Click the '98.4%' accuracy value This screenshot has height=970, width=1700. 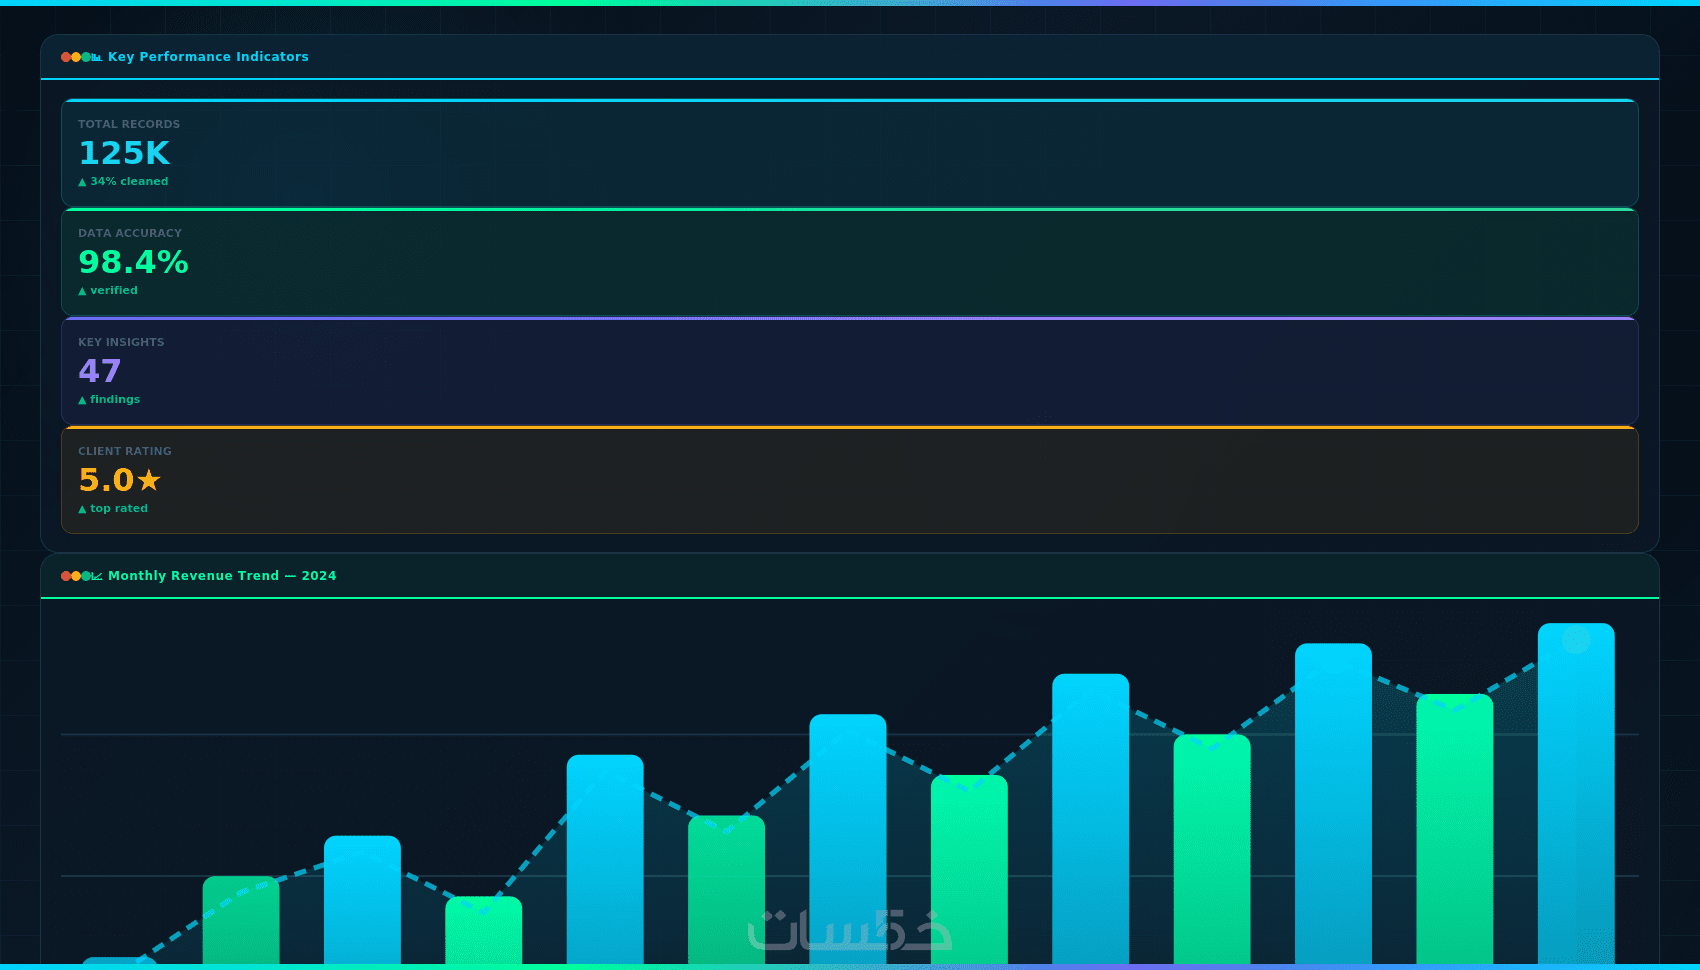[x=133, y=262]
